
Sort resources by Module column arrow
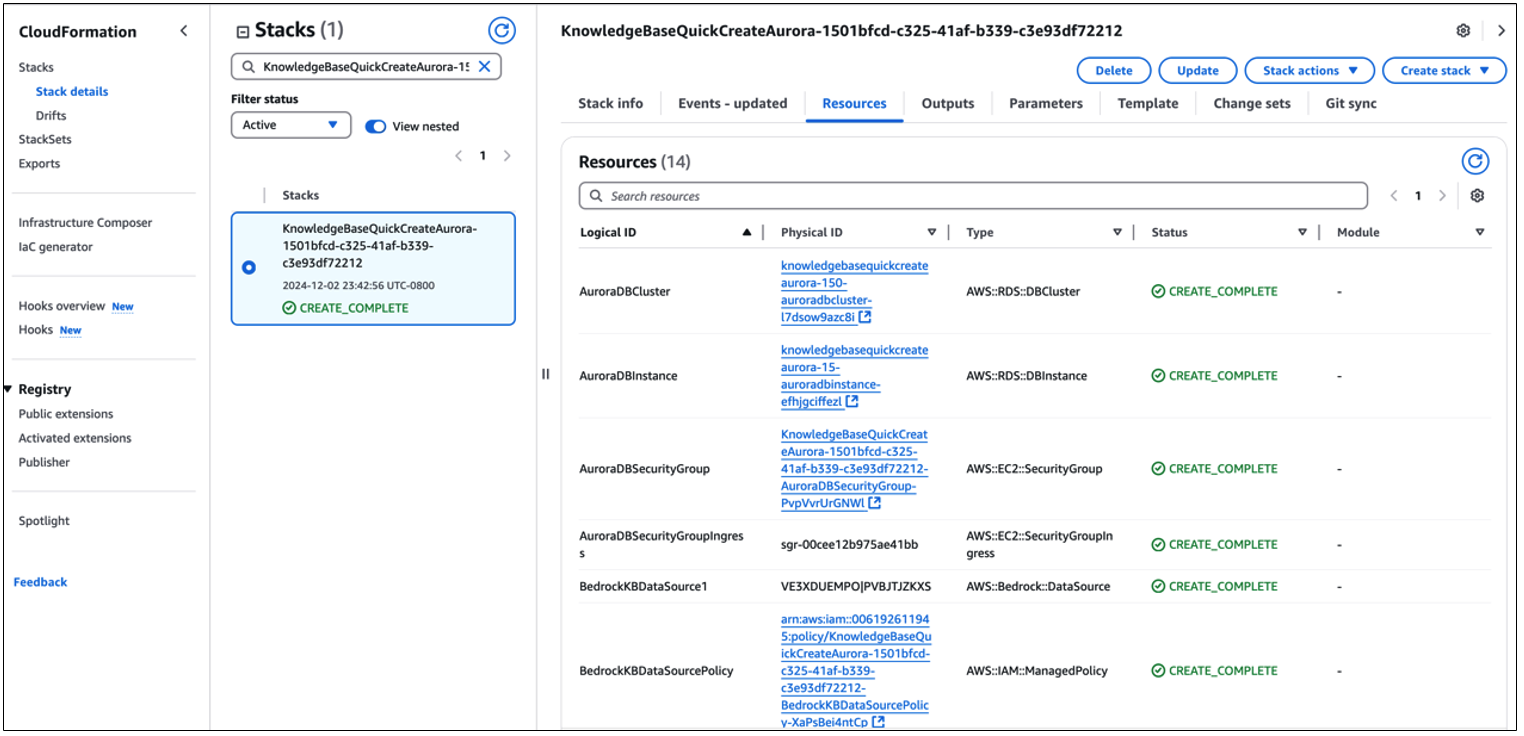pos(1480,232)
